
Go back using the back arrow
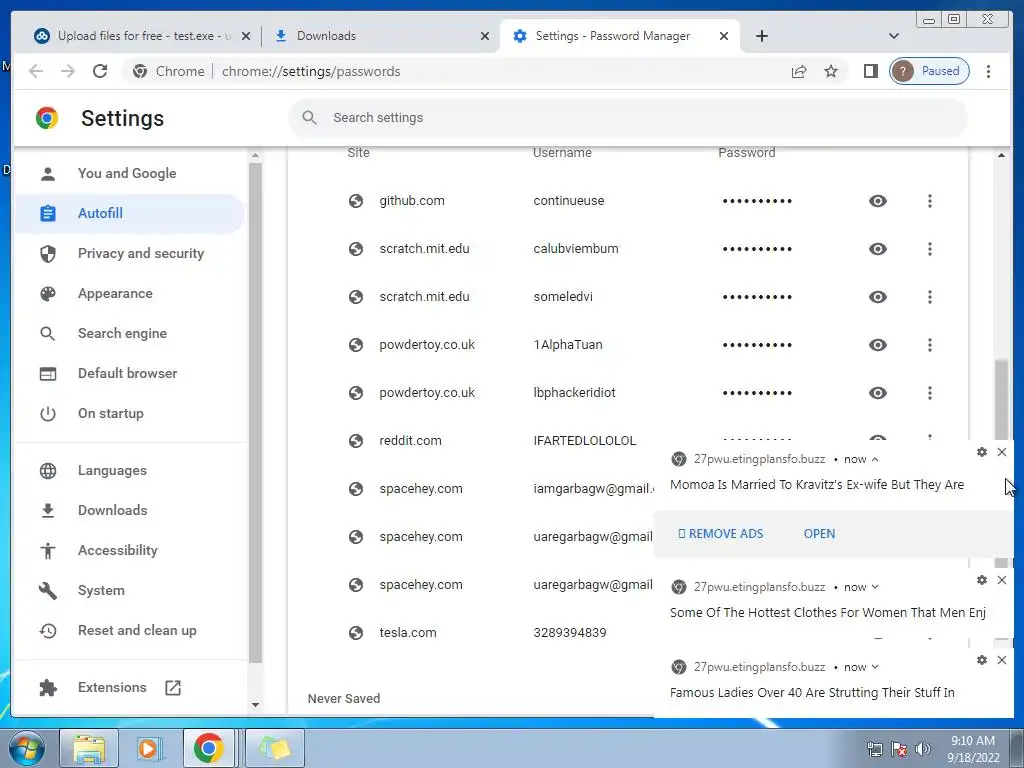tap(36, 71)
